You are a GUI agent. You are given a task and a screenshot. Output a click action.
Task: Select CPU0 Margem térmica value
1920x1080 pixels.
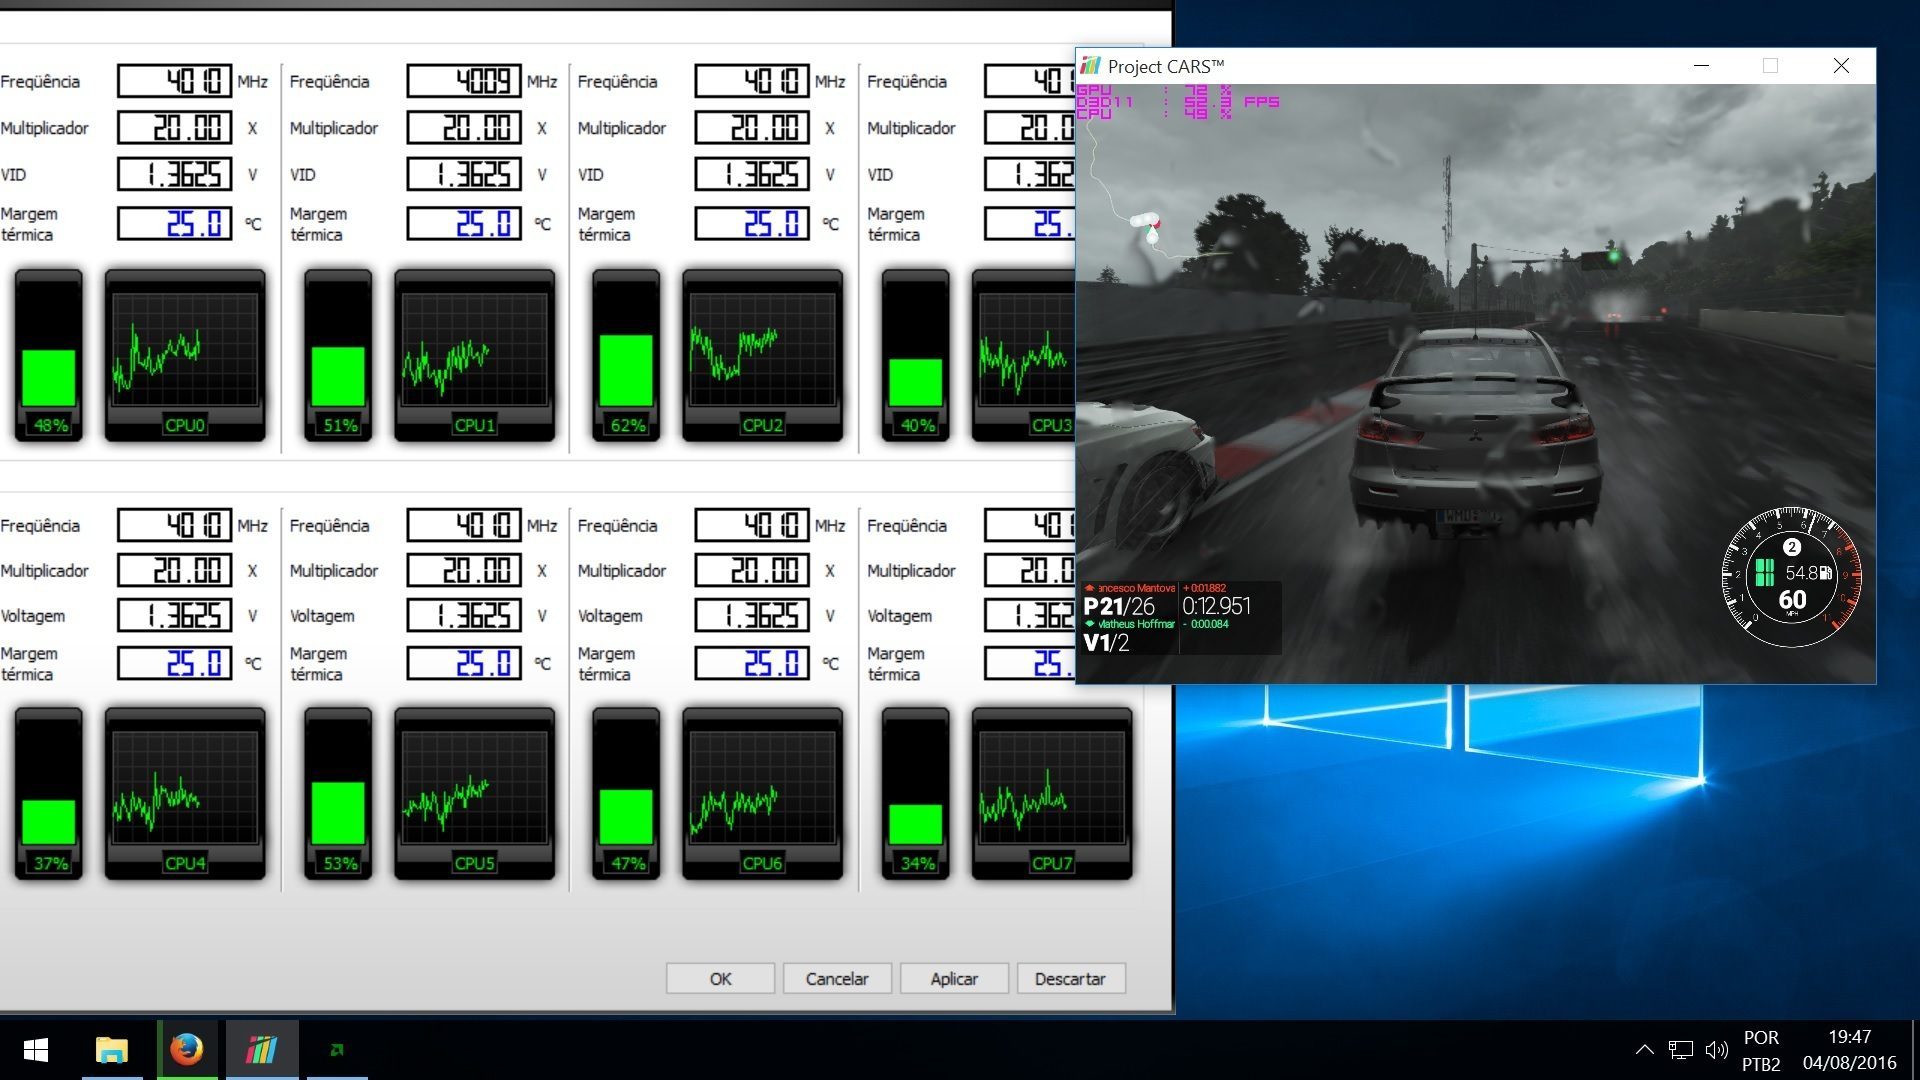pyautogui.click(x=175, y=224)
